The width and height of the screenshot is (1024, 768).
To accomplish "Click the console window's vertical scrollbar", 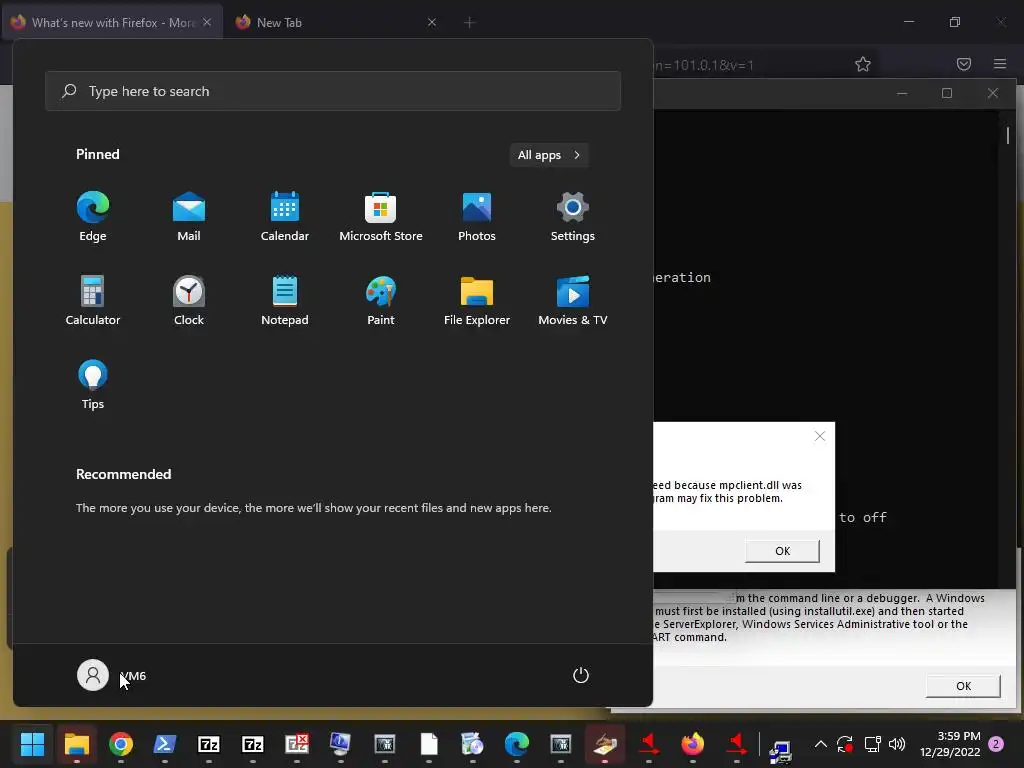I will pyautogui.click(x=1008, y=135).
